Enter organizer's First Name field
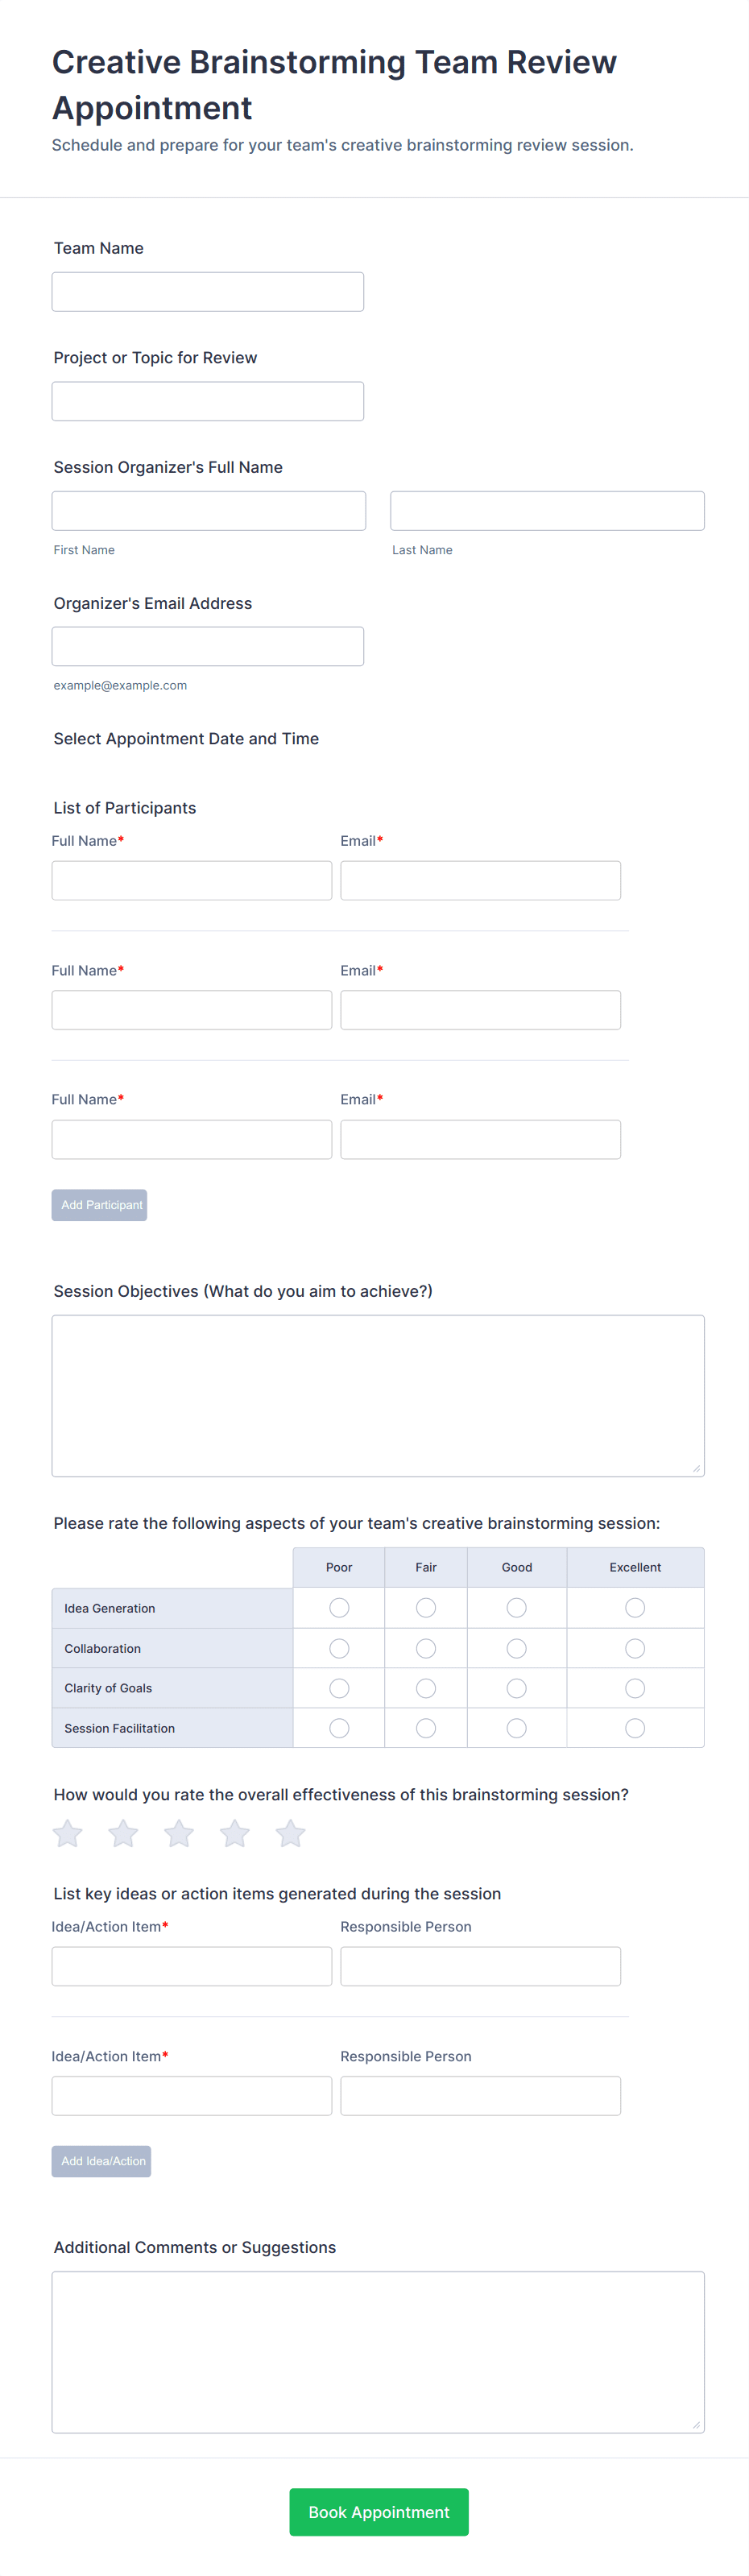Screen dimensions: 749x2576 click(209, 510)
